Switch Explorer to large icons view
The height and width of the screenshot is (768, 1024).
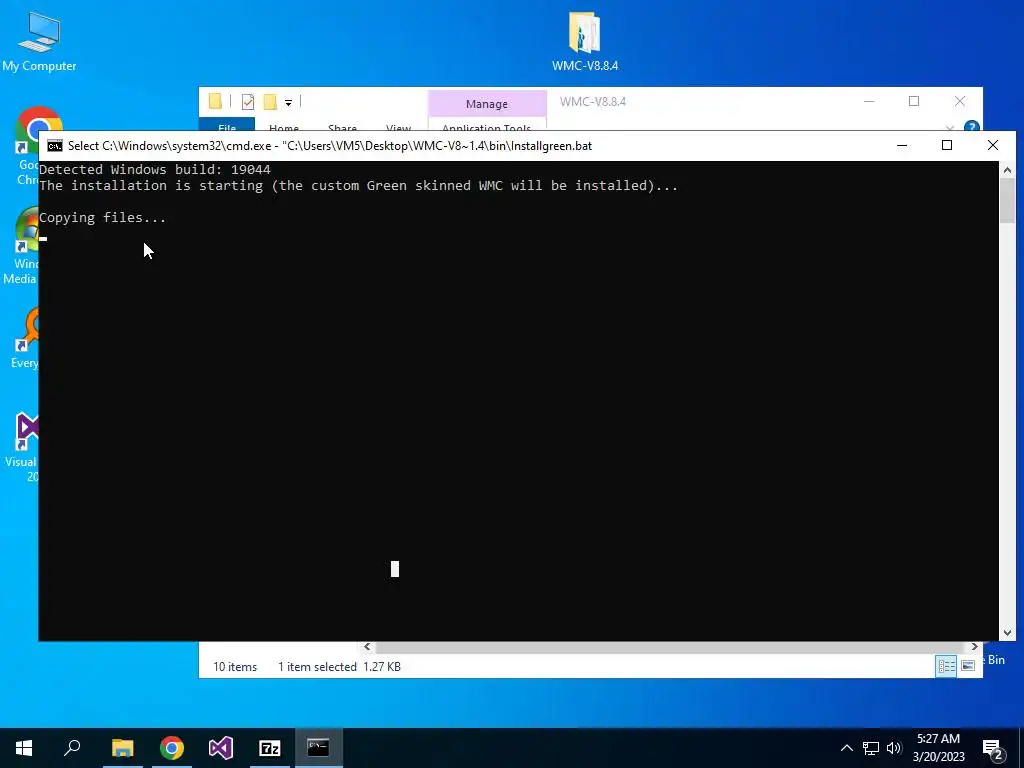click(968, 665)
